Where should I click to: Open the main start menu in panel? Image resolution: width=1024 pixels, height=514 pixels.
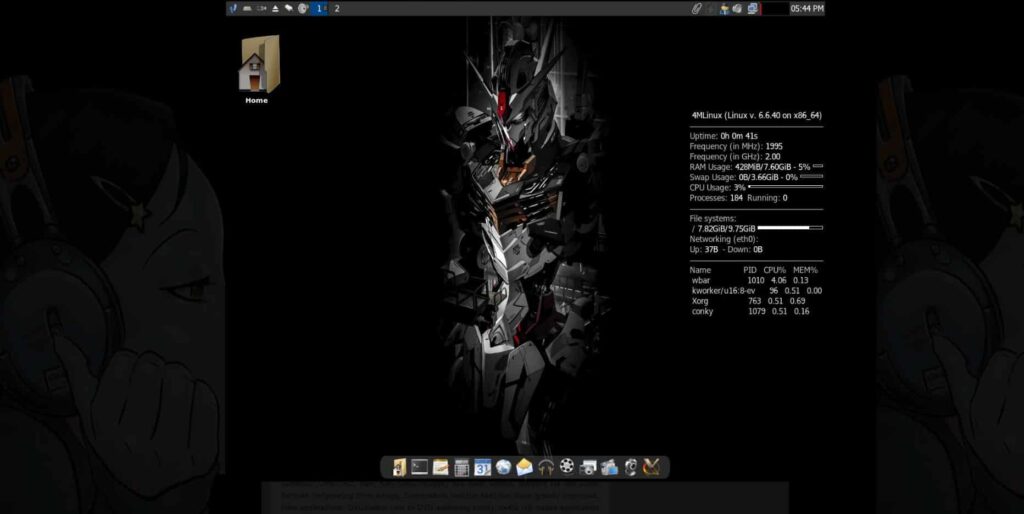233,8
